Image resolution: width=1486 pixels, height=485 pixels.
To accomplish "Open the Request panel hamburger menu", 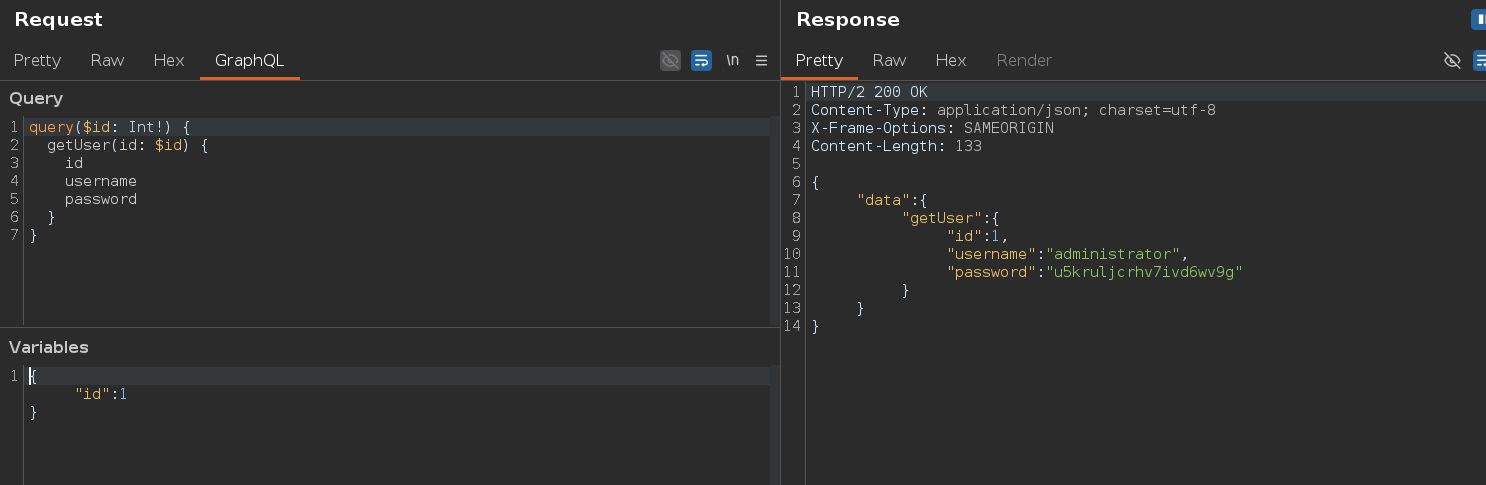I will (761, 61).
